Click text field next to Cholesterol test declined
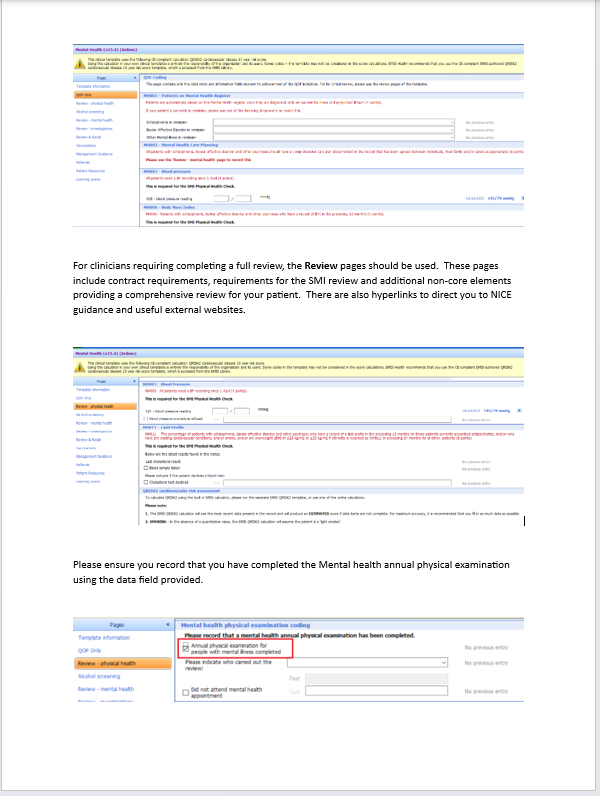Screen dimensions: 600x796 click(337, 483)
